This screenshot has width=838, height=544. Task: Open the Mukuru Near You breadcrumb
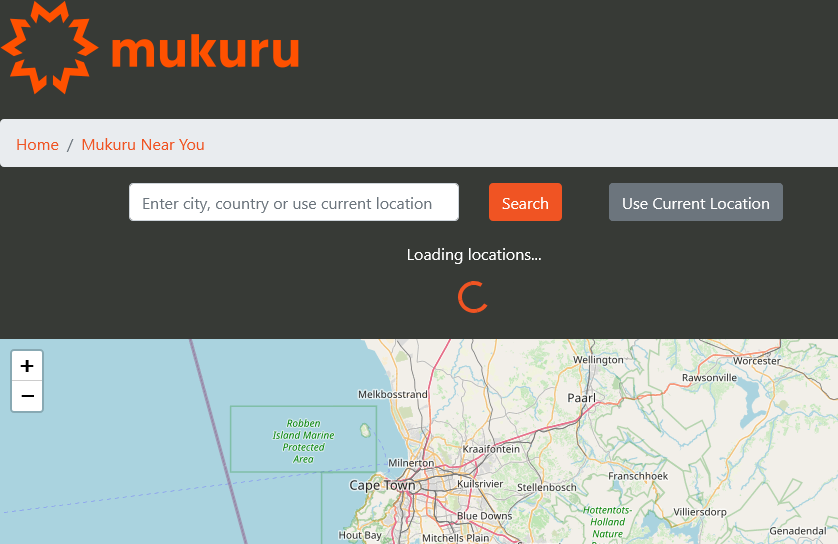(143, 145)
